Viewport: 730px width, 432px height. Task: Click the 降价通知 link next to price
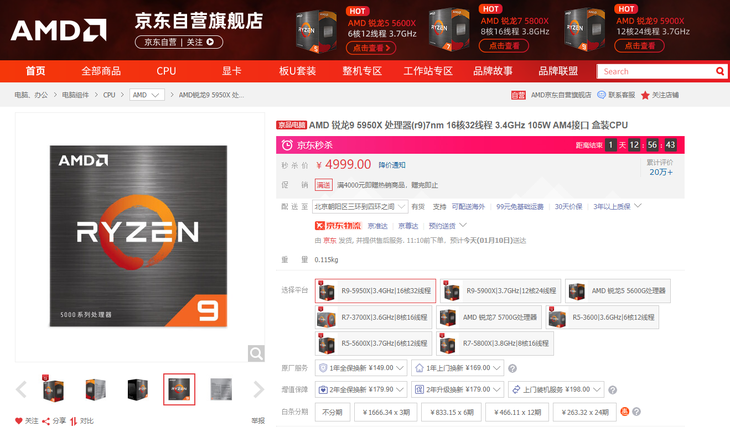click(392, 165)
